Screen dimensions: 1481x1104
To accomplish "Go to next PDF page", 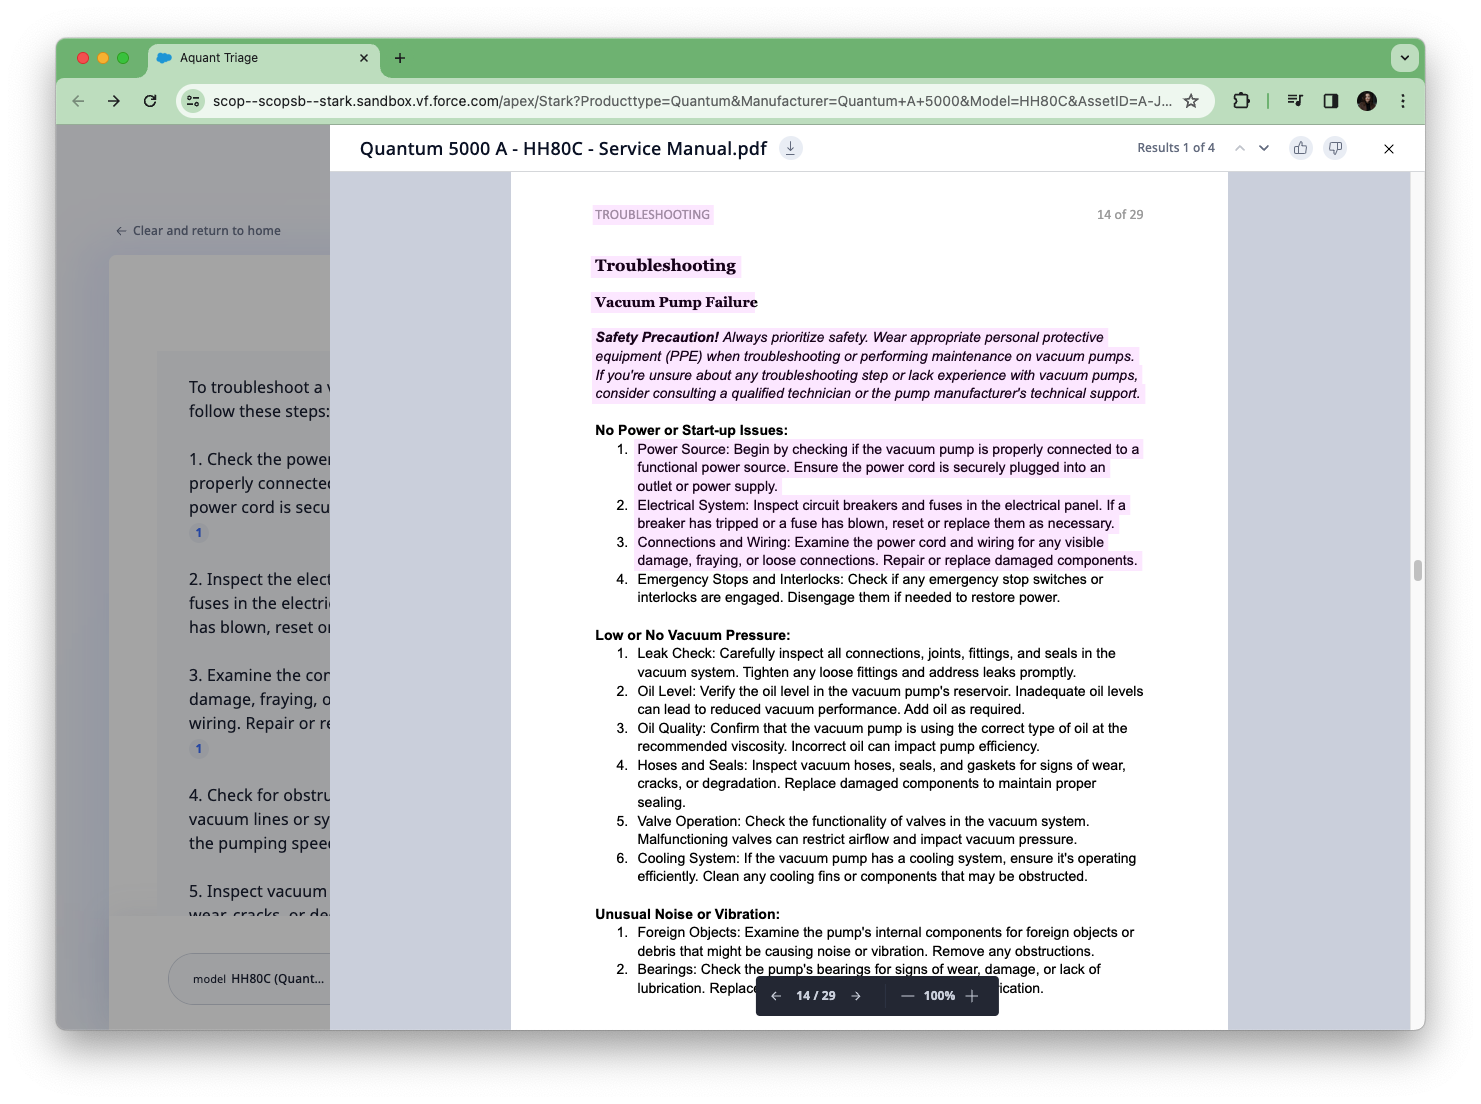I will click(856, 996).
